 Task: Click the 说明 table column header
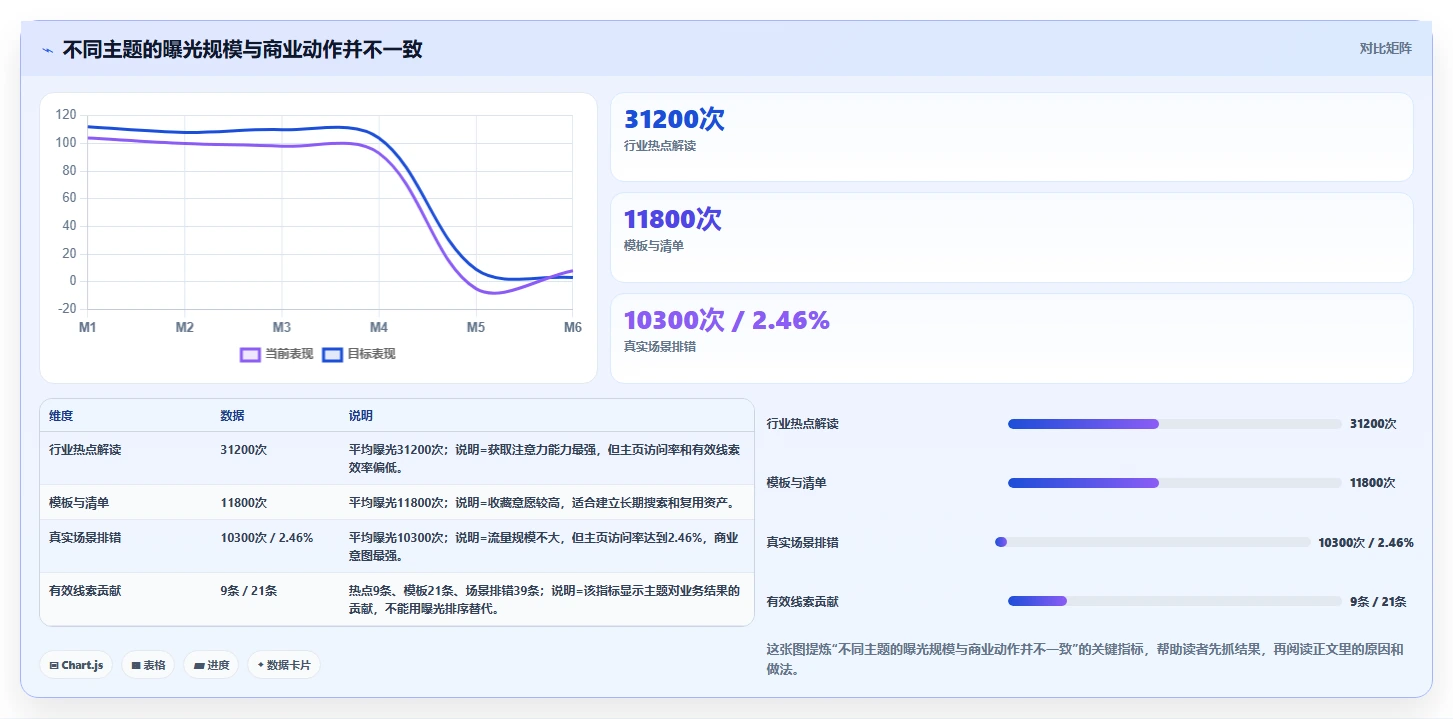click(360, 416)
